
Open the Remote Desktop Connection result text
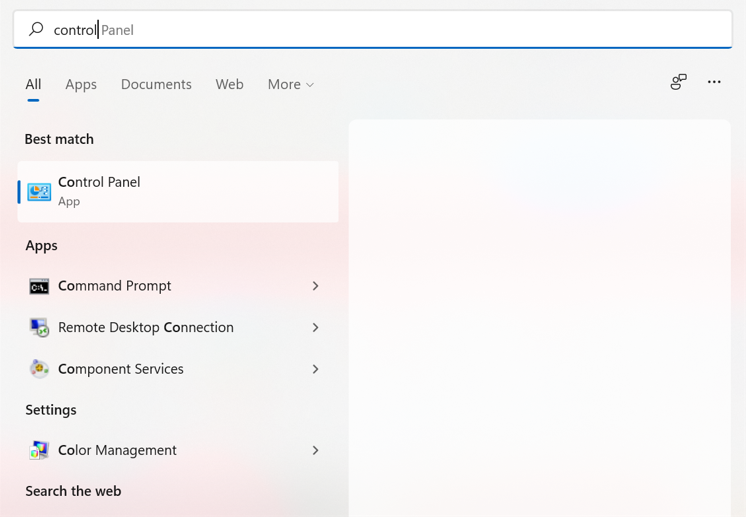pyautogui.click(x=146, y=327)
